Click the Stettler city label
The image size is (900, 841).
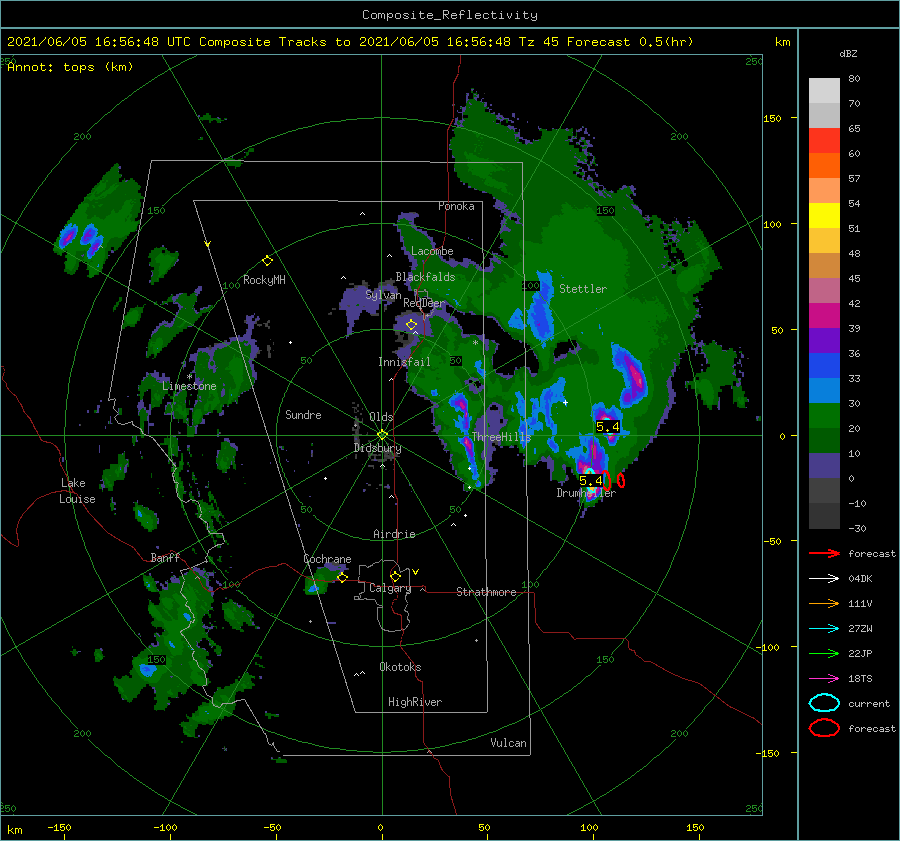pyautogui.click(x=583, y=289)
